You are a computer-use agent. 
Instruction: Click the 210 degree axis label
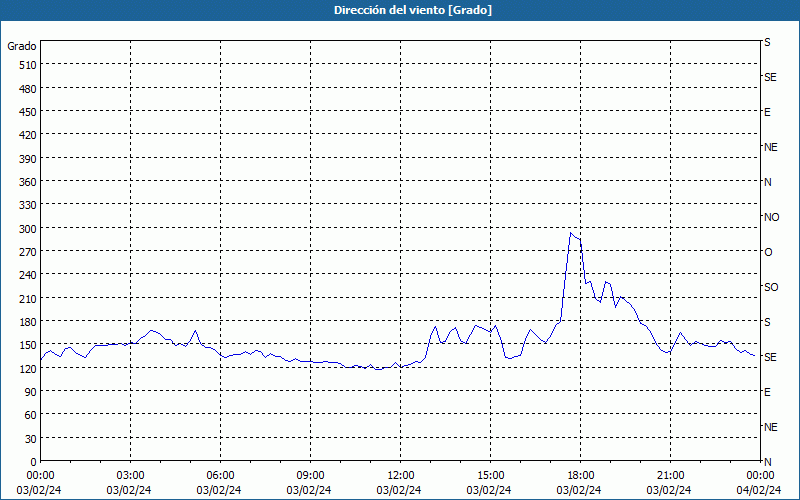click(x=28, y=298)
